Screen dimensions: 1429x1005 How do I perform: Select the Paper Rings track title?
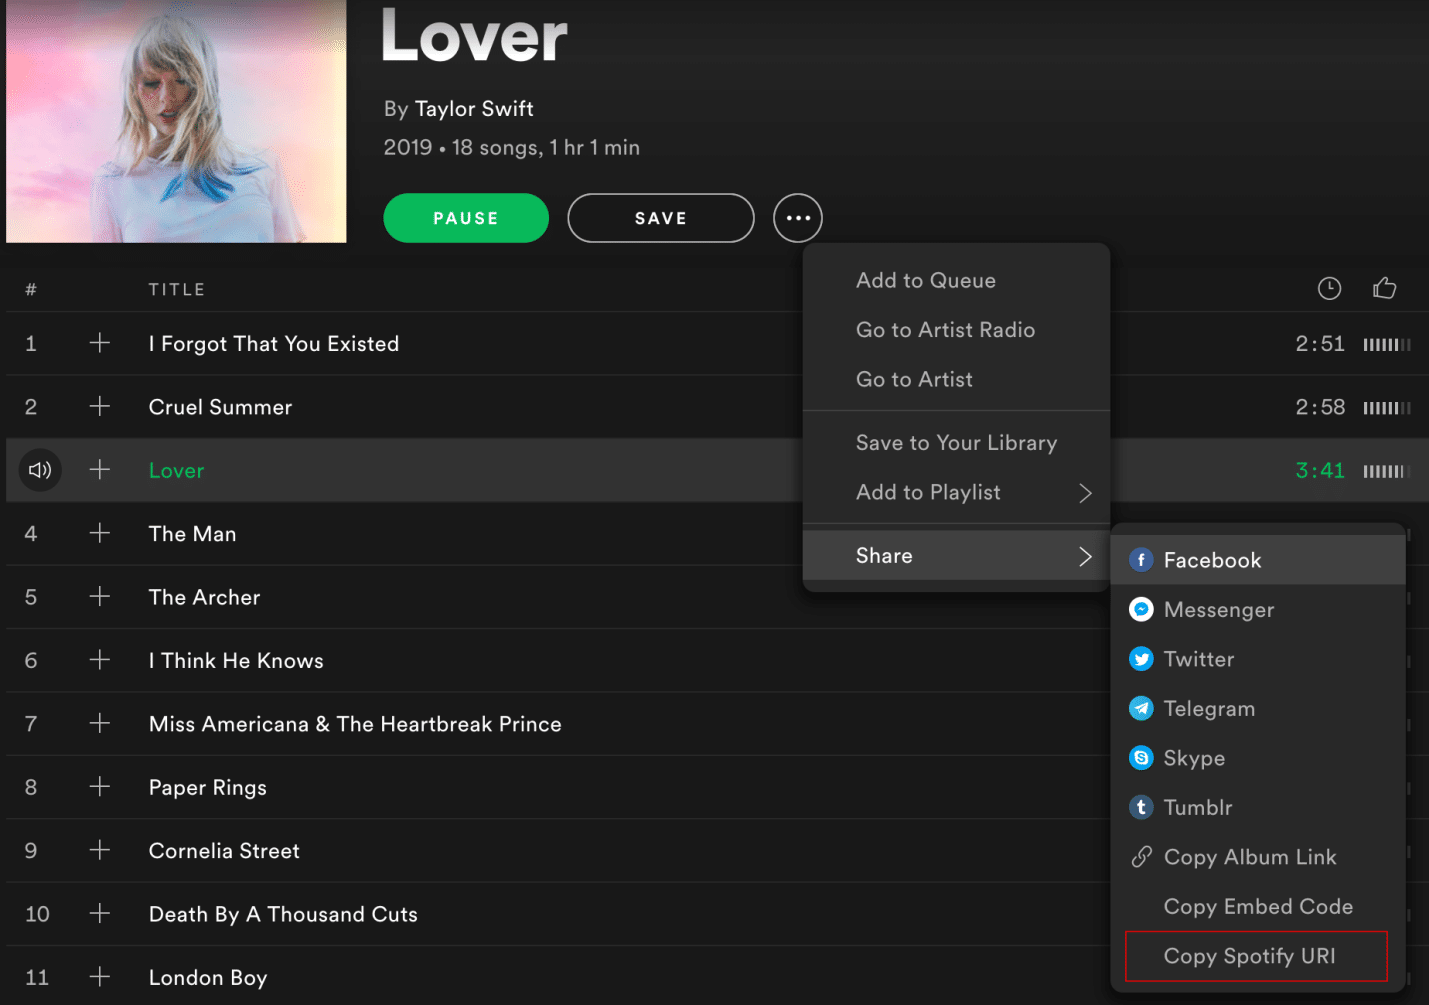(208, 788)
